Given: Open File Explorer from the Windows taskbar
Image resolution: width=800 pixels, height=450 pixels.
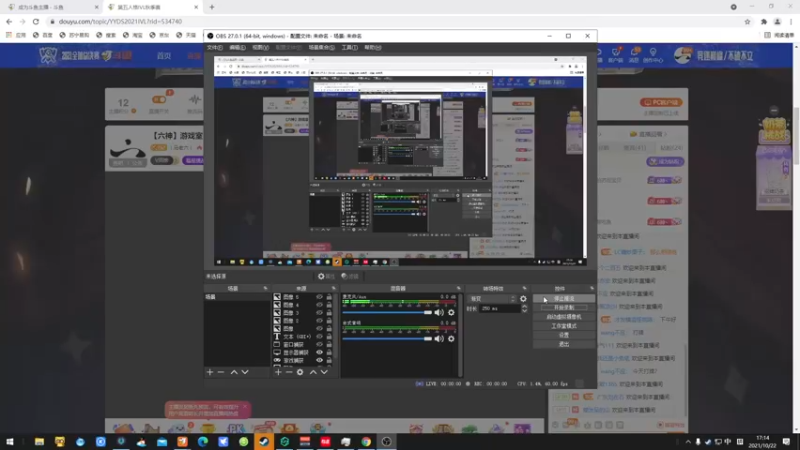Looking at the screenshot, I should (x=39, y=441).
